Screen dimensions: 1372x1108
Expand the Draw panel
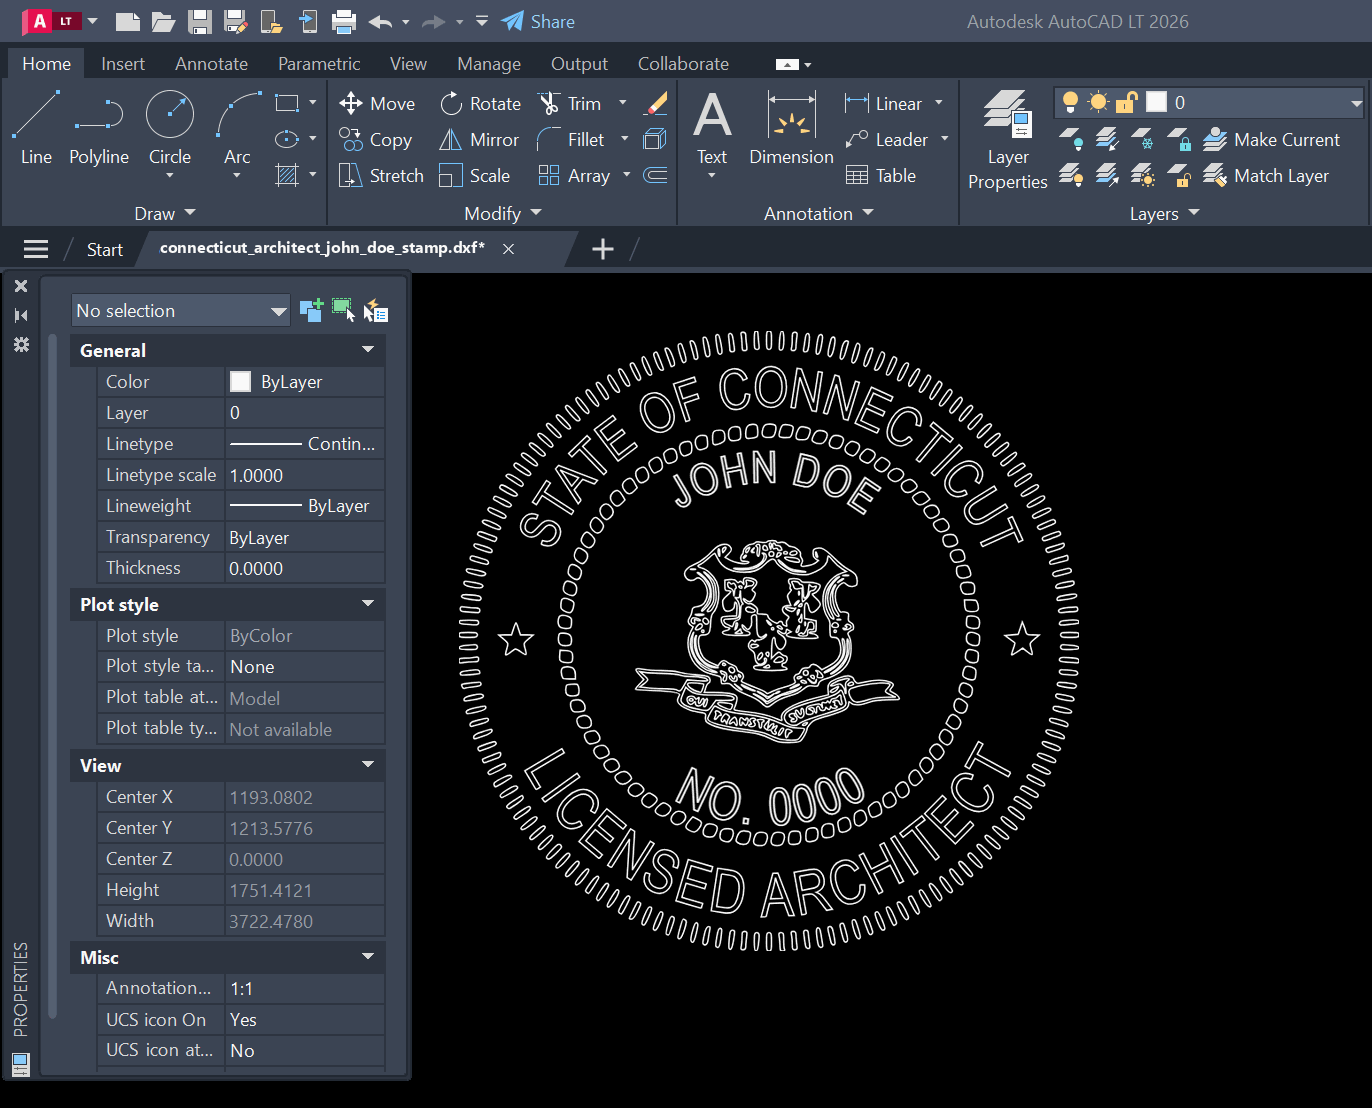[165, 213]
